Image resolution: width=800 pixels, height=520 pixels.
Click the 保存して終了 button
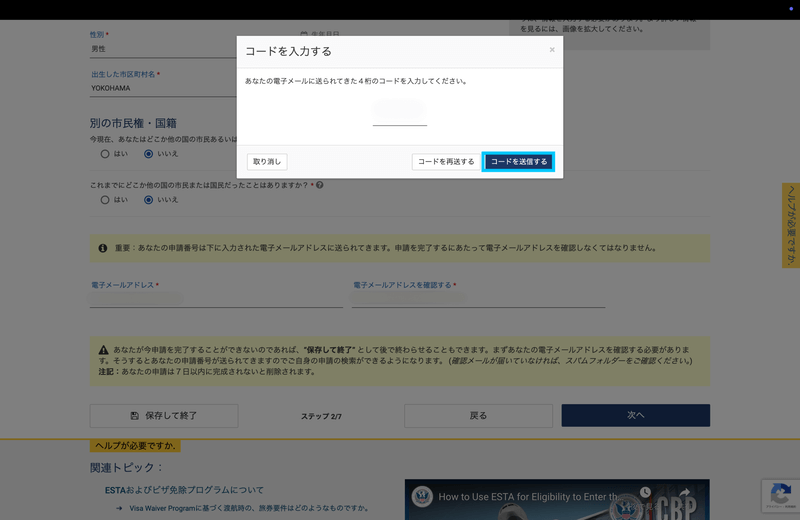(x=164, y=416)
